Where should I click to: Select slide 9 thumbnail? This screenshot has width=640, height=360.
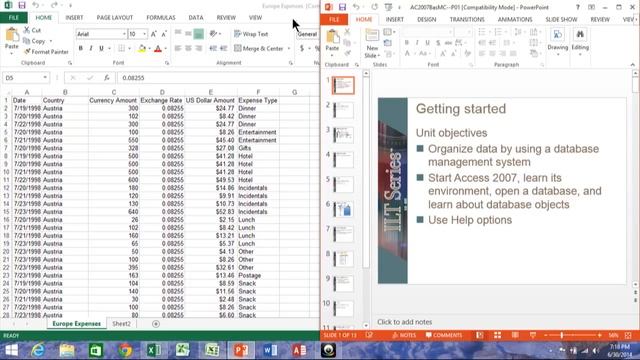(x=343, y=284)
